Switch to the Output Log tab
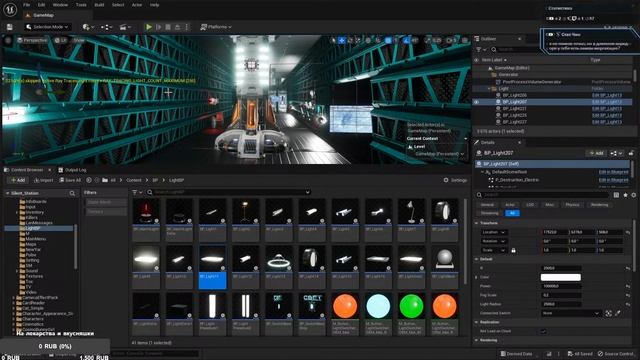 click(x=72, y=170)
